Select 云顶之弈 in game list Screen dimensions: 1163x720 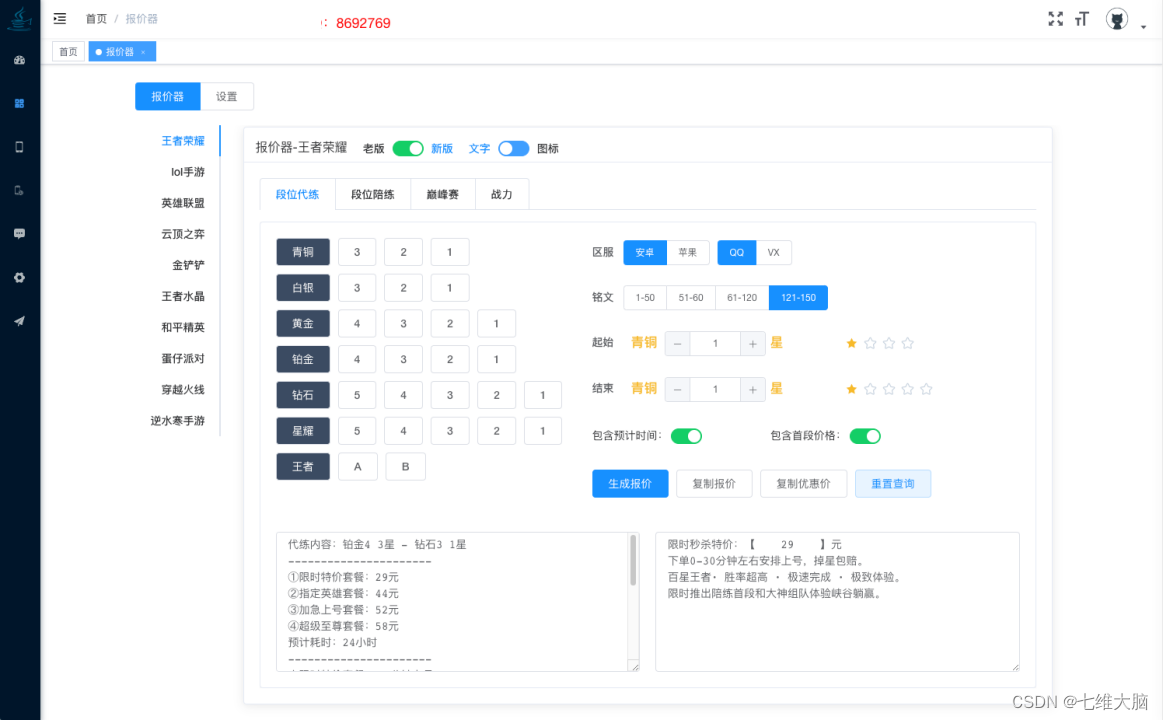183,234
